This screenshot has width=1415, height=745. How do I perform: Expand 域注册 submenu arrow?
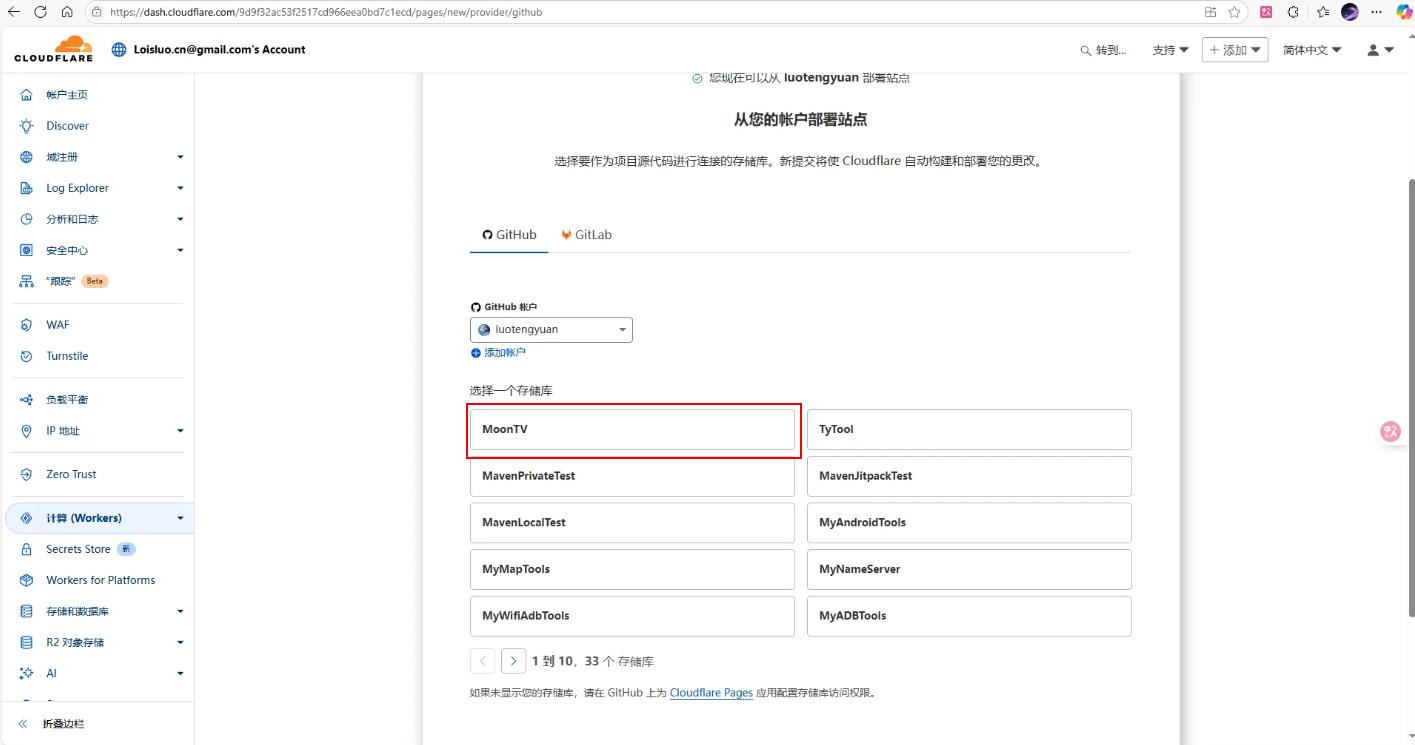tap(180, 157)
